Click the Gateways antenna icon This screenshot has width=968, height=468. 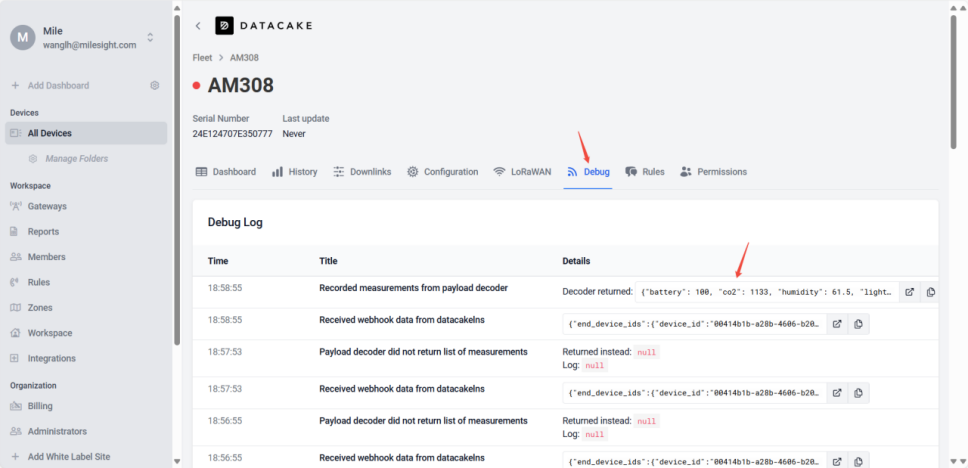[15, 206]
